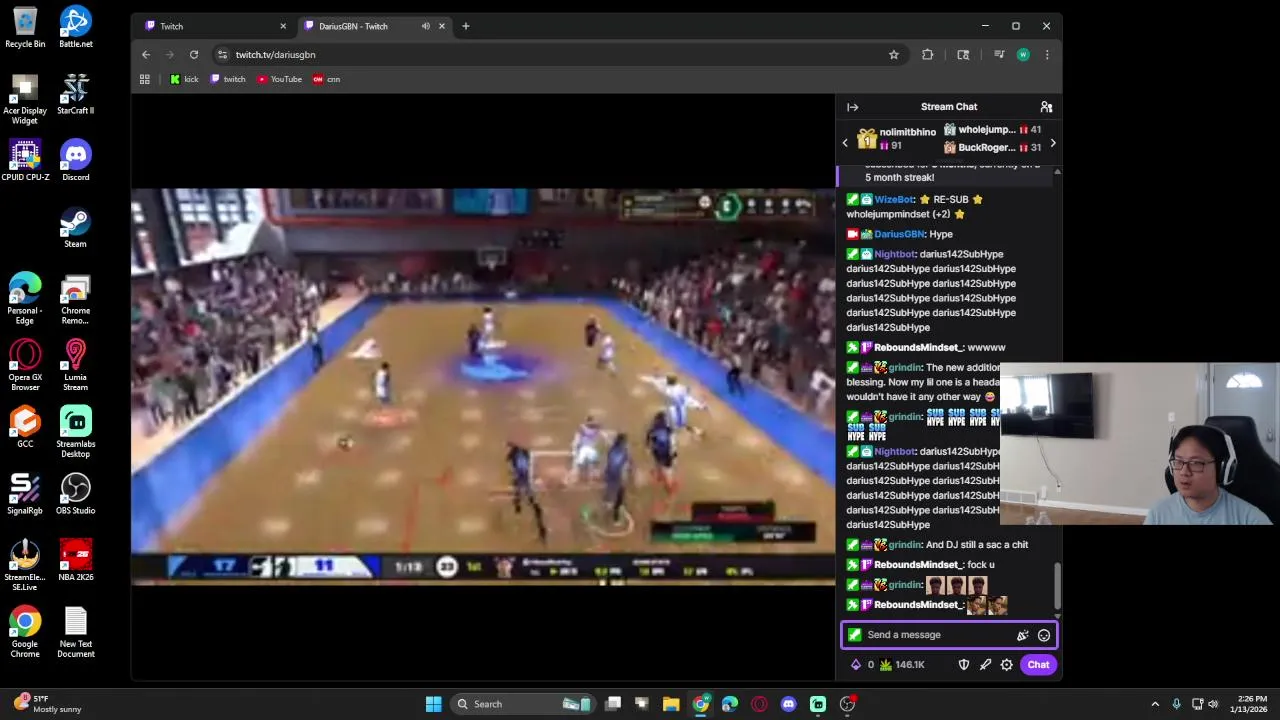Open Chrome side panel icon
This screenshot has height=720, width=1280.
tap(963, 55)
